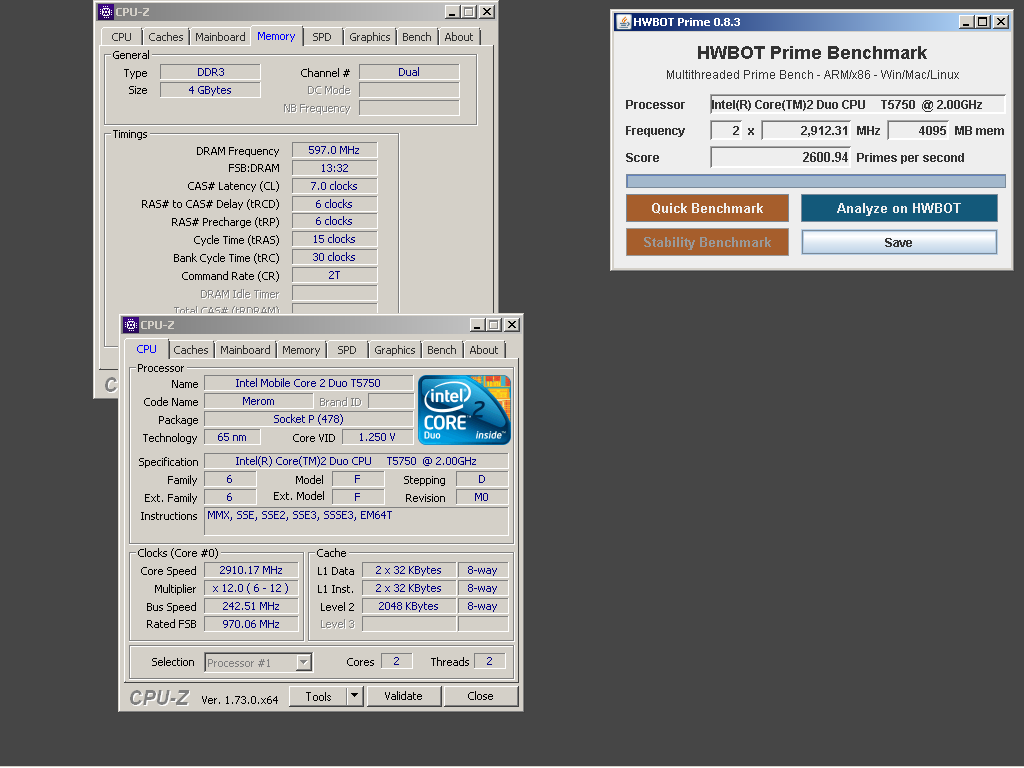The height and width of the screenshot is (768, 1024).
Task: Click Cycle Time (tRAS) value 15 clocks
Action: pos(334,239)
